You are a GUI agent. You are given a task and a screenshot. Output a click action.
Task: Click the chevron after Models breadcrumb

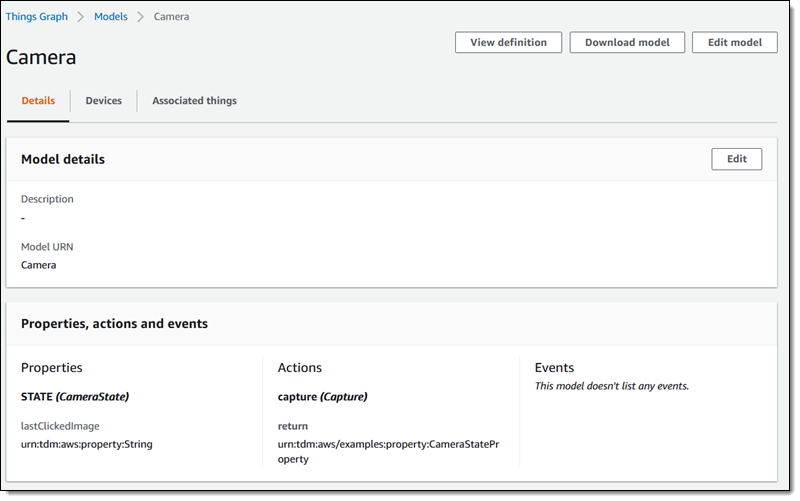coord(141,17)
